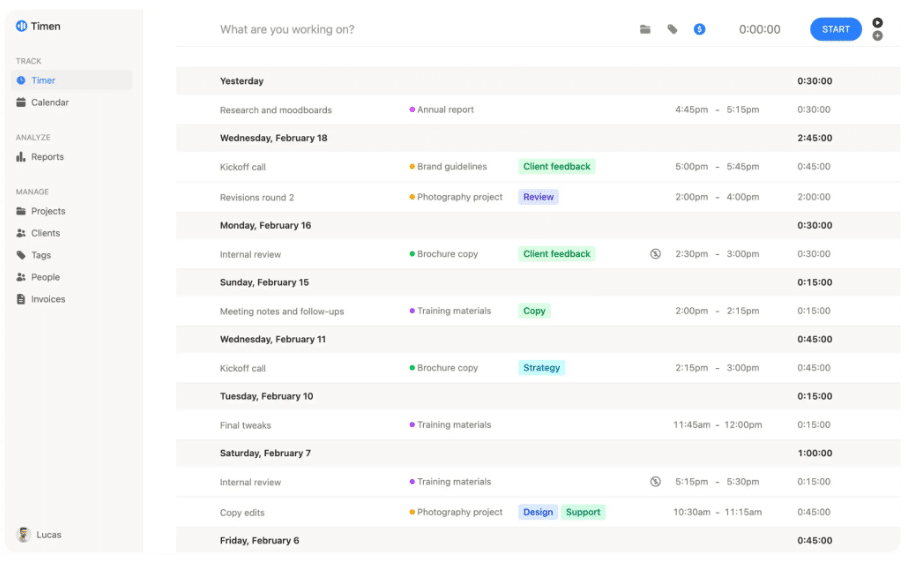The image size is (909, 580).
Task: Click the Annual report project label
Action: (445, 110)
